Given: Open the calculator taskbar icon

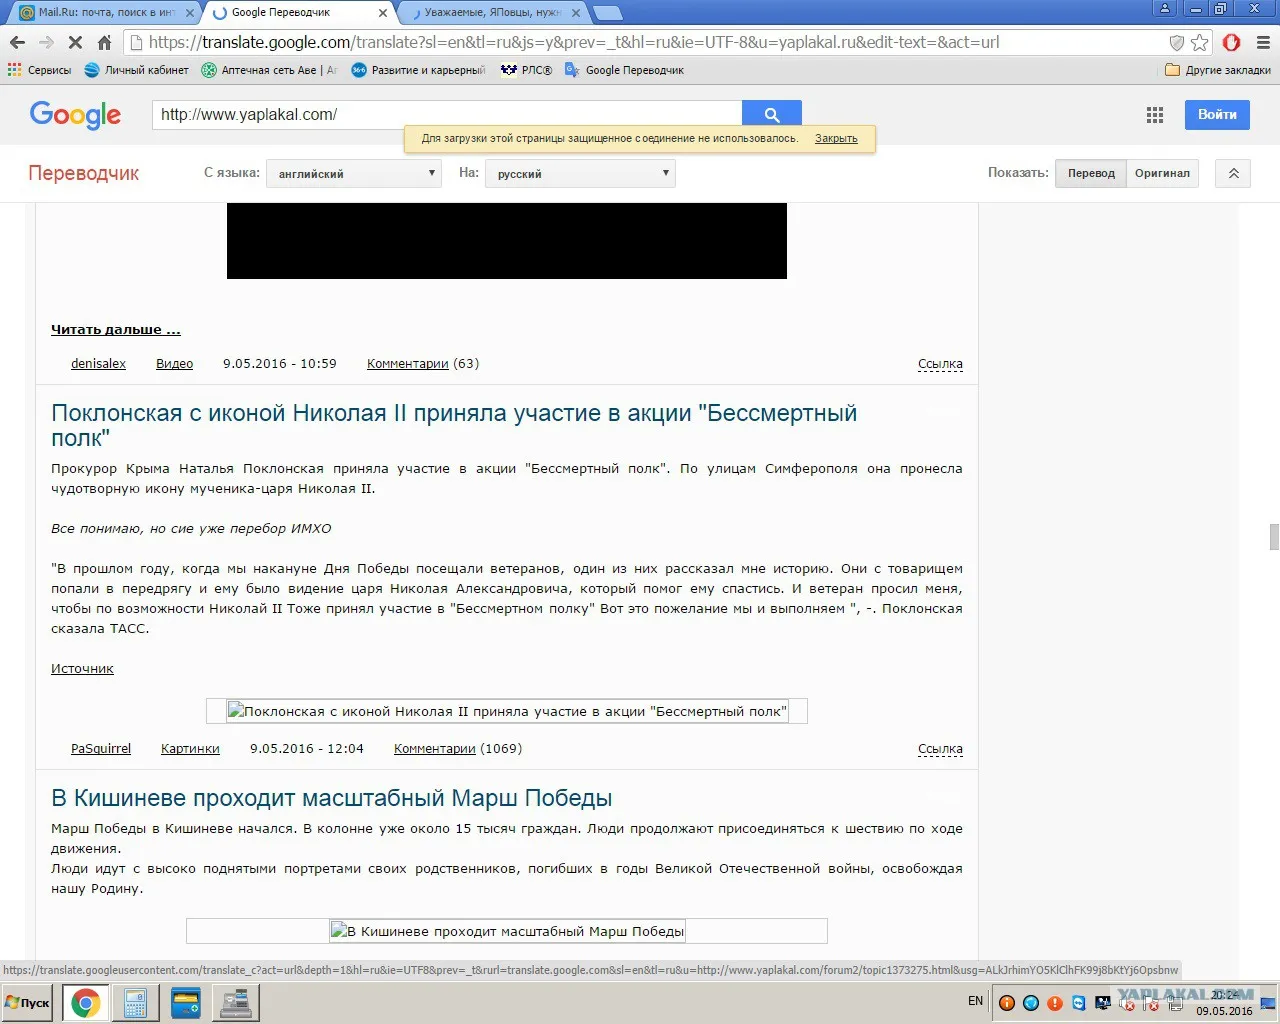Looking at the screenshot, I should 135,1003.
